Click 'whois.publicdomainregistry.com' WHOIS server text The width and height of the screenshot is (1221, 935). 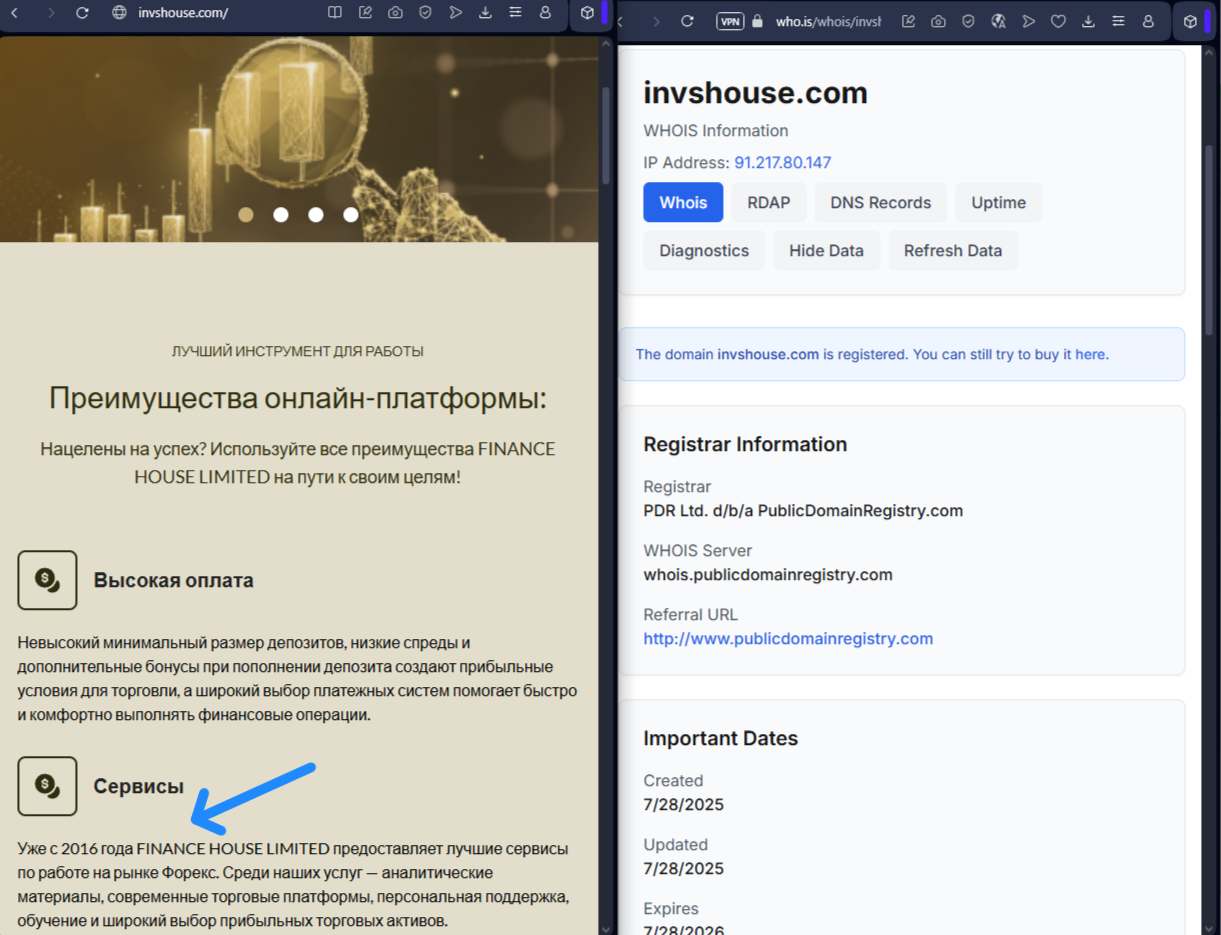[768, 574]
